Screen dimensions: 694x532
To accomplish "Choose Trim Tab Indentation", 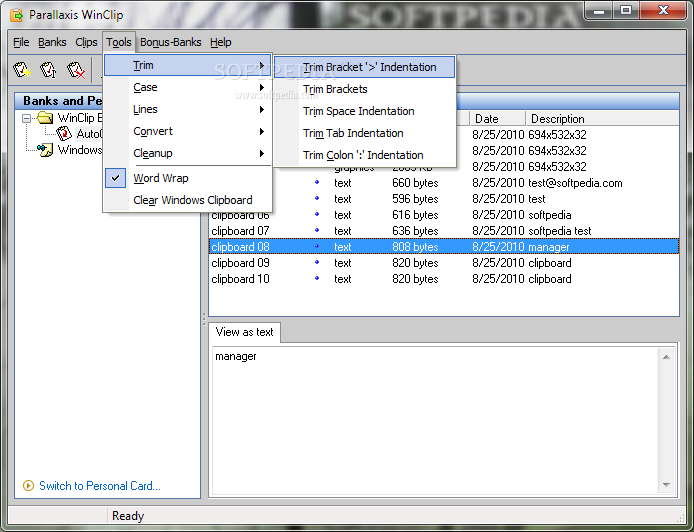I will tap(364, 133).
